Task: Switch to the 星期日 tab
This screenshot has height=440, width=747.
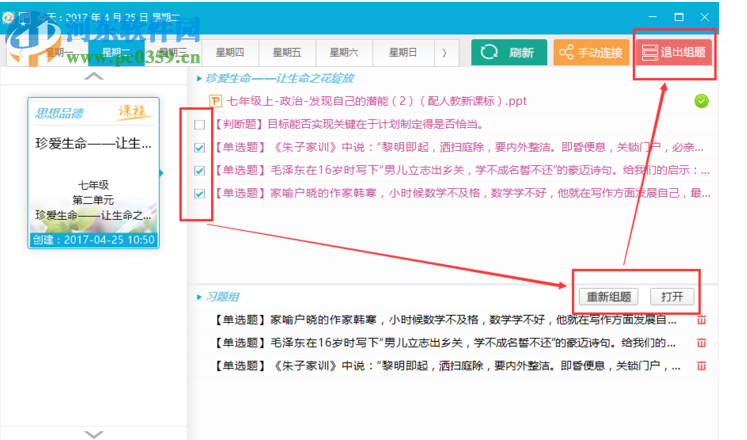Action: tap(403, 53)
